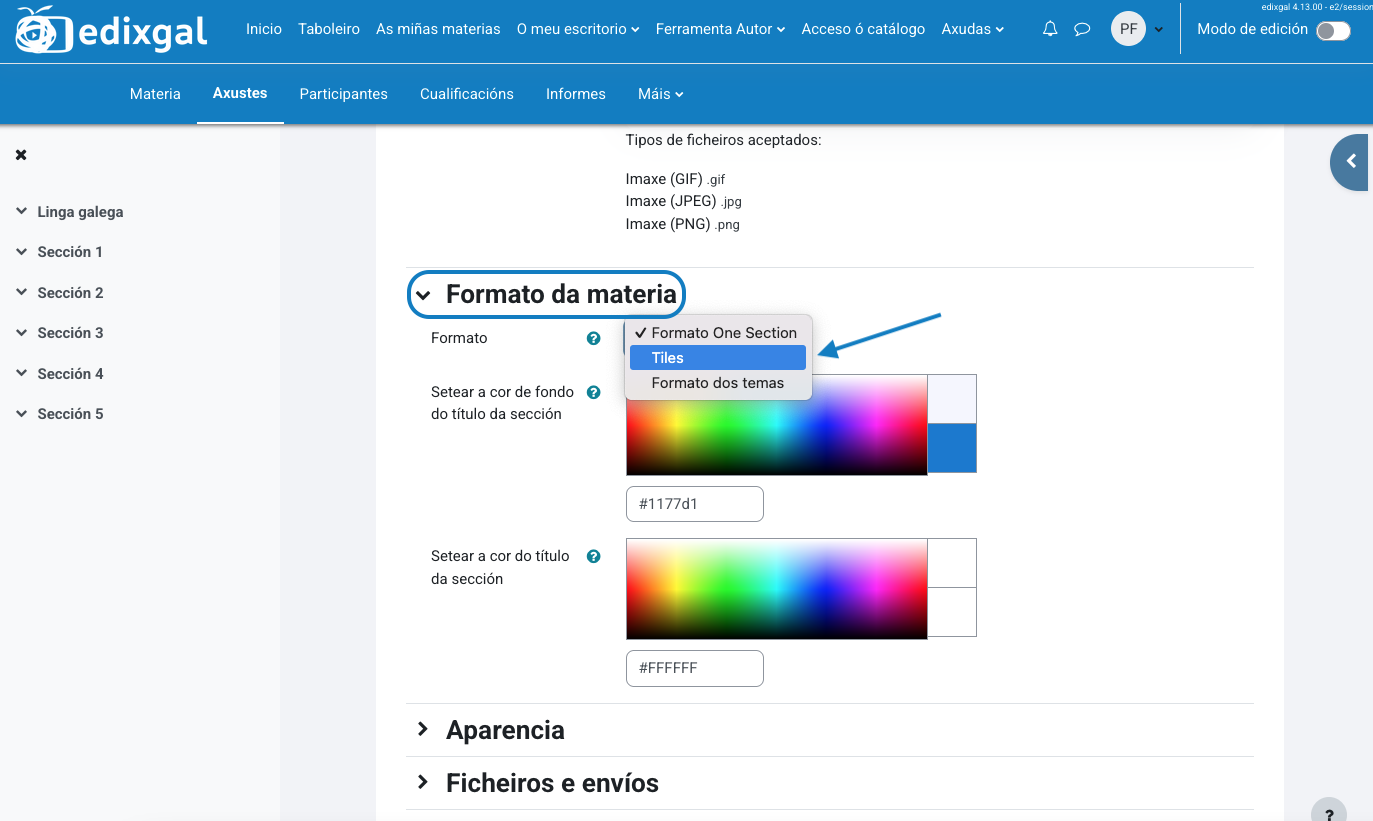1373x821 pixels.
Task: Open the right block drawer arrow
Action: point(1351,161)
